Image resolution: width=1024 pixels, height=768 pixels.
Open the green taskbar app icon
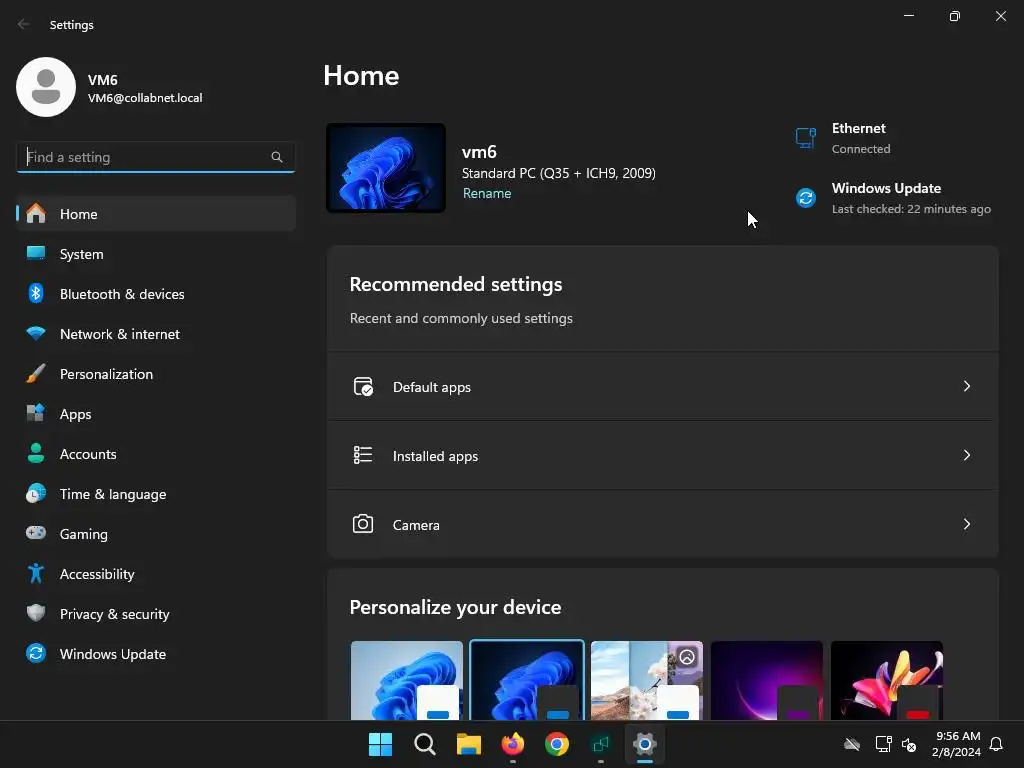pos(601,744)
